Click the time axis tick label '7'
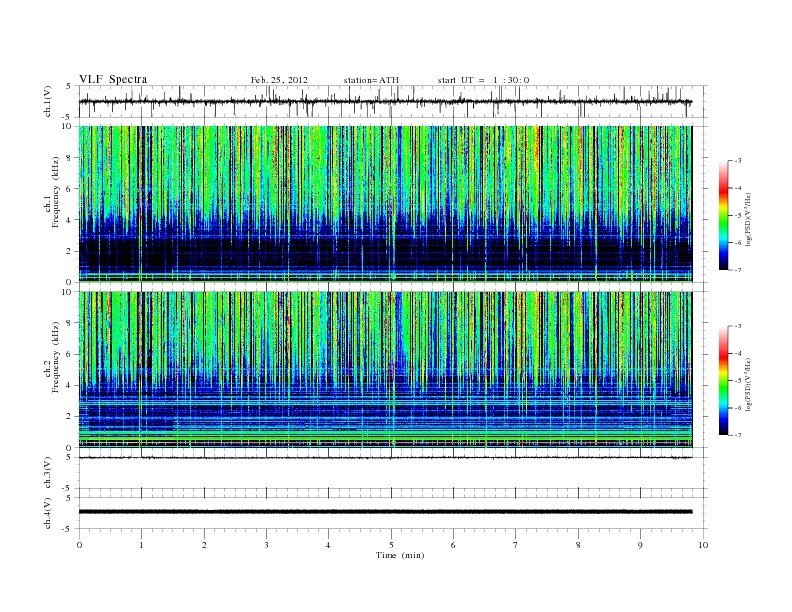This screenshot has height=612, width=792. point(516,545)
